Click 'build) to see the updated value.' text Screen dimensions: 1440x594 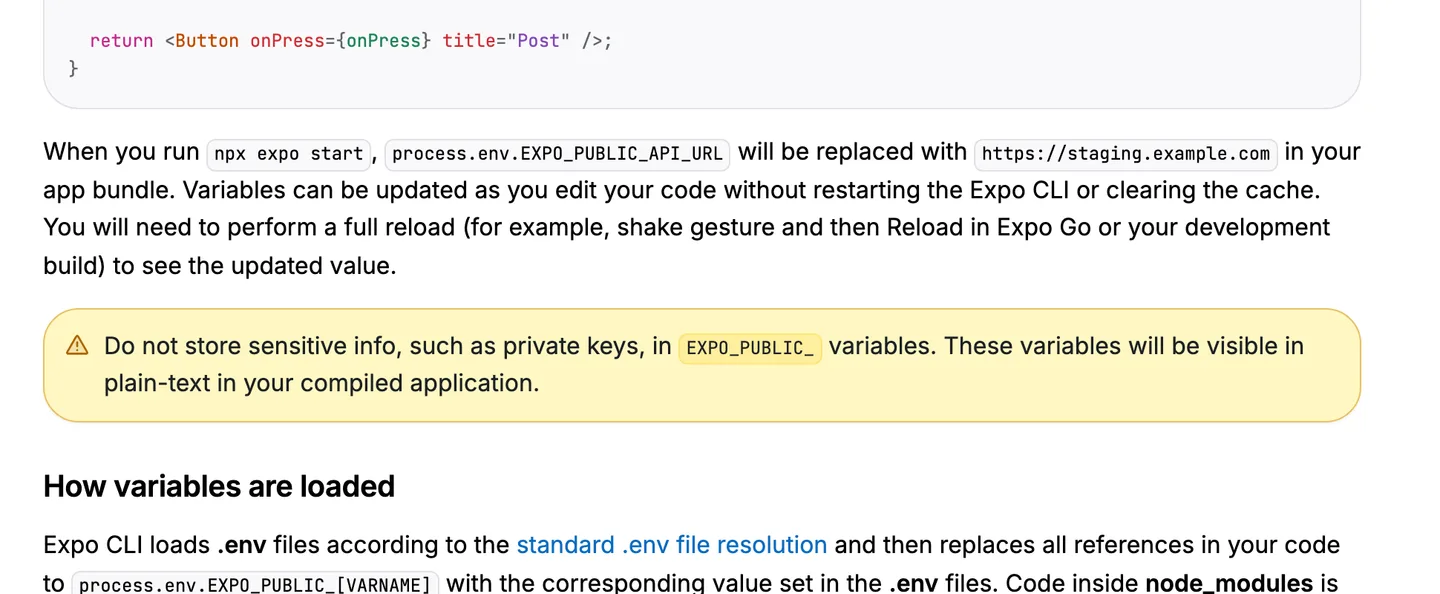(x=220, y=266)
